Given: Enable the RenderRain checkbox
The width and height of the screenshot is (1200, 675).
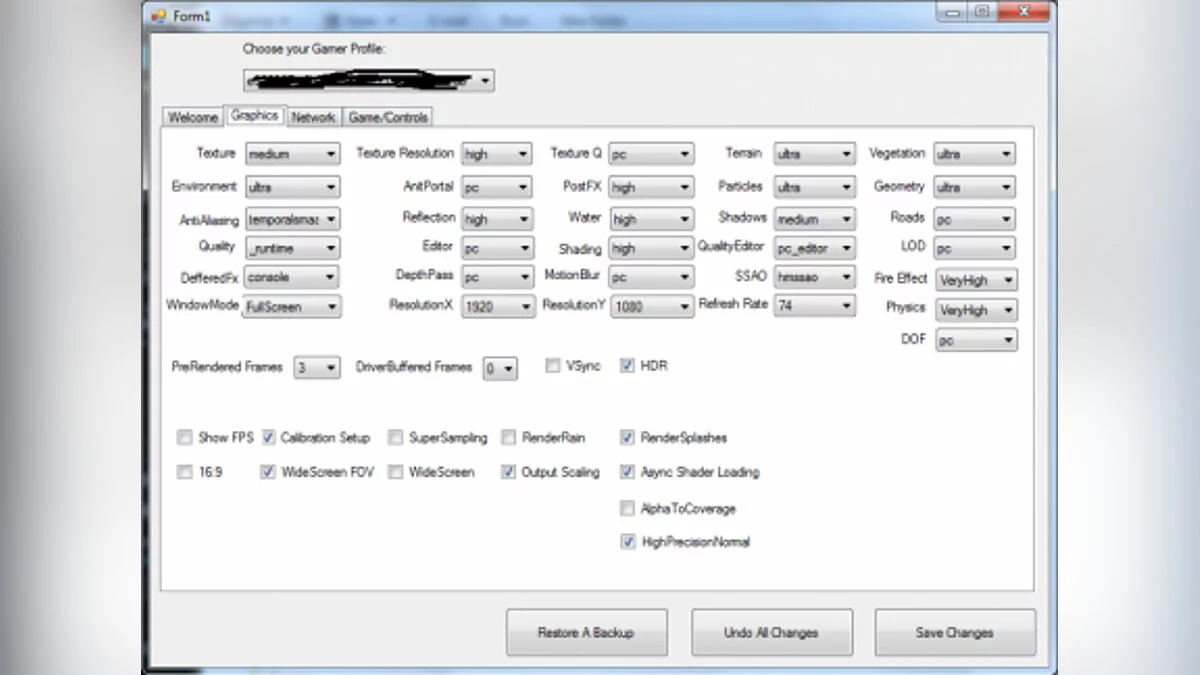Looking at the screenshot, I should pyautogui.click(x=509, y=437).
